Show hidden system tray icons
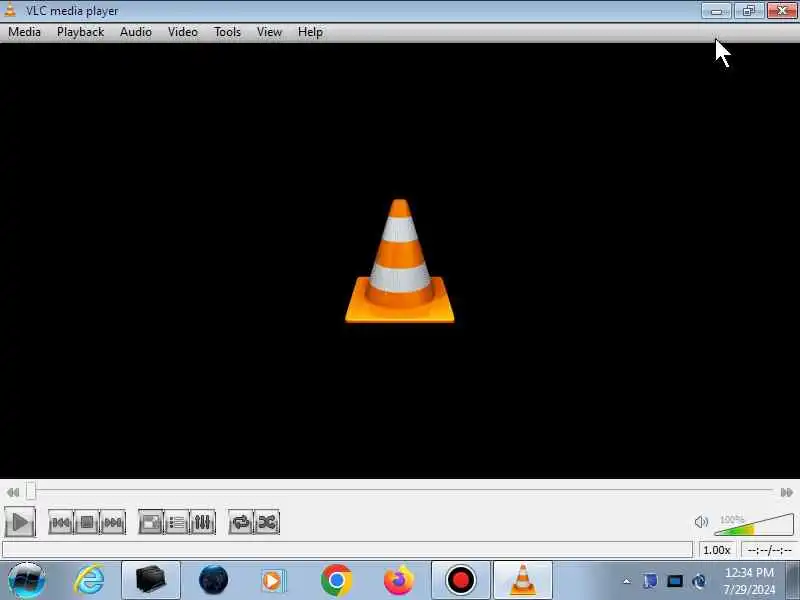This screenshot has height=600, width=800. coord(627,581)
